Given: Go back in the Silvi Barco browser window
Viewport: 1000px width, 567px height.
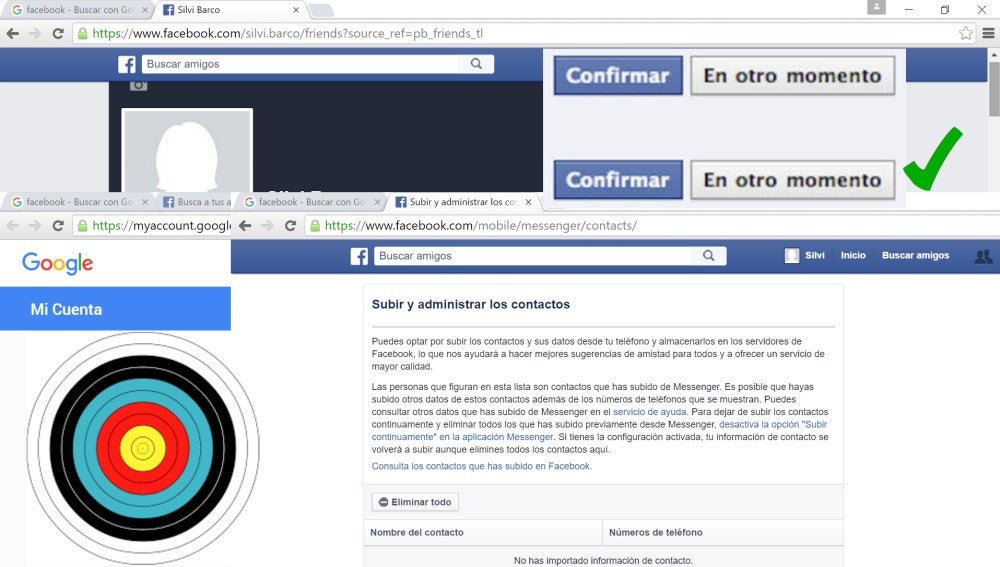Looking at the screenshot, I should (x=12, y=34).
